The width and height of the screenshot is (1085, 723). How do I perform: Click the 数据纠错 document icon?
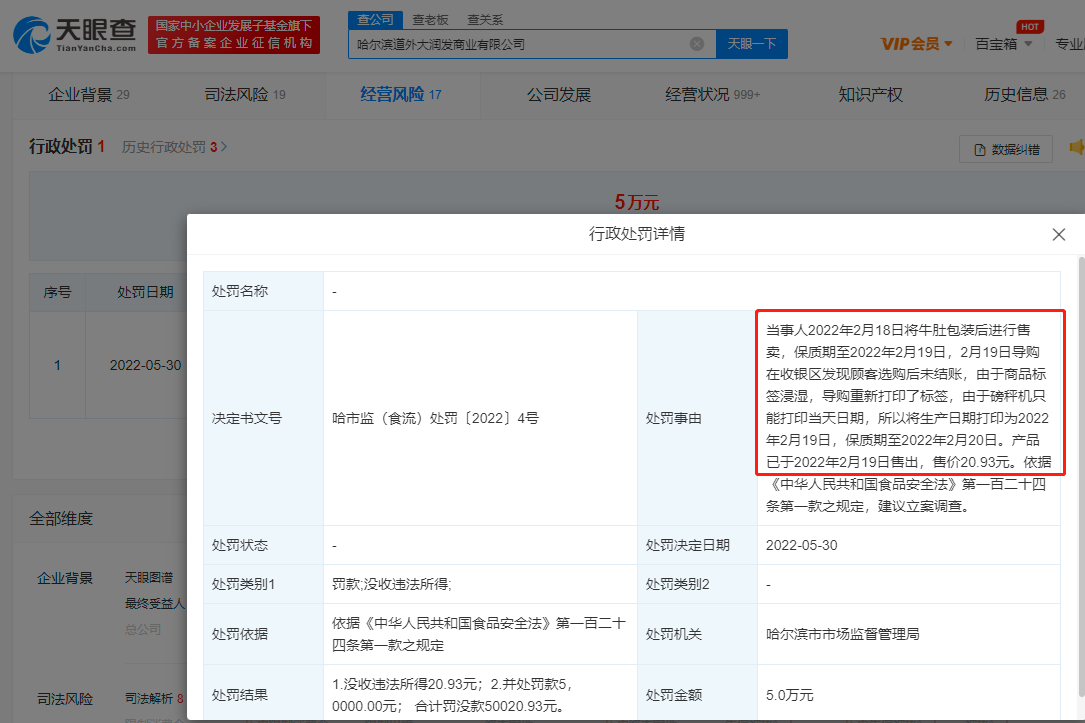[x=978, y=150]
